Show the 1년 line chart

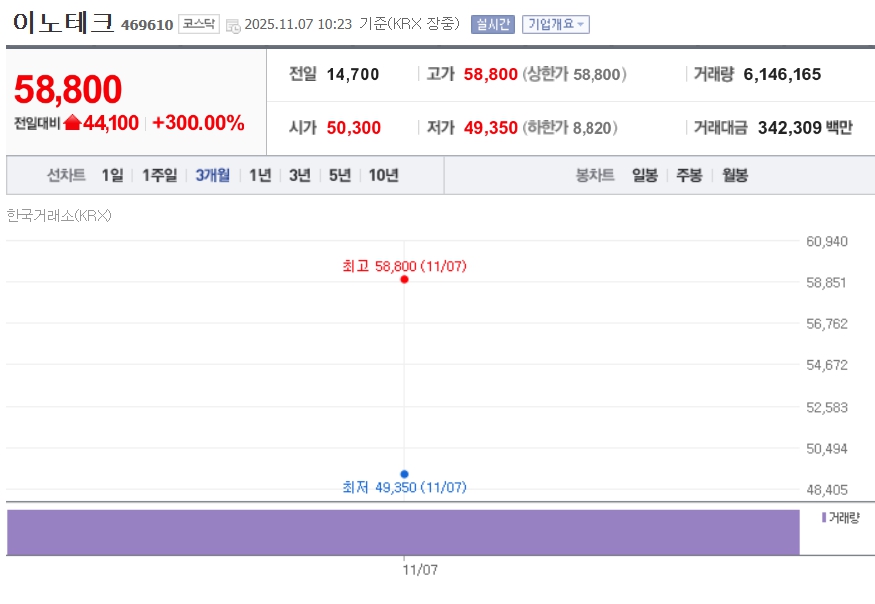[x=260, y=175]
